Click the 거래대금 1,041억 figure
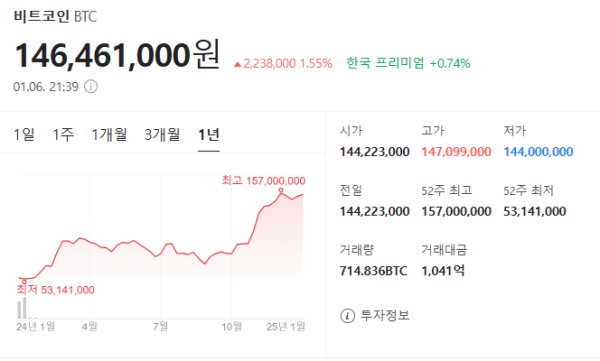 pos(443,271)
